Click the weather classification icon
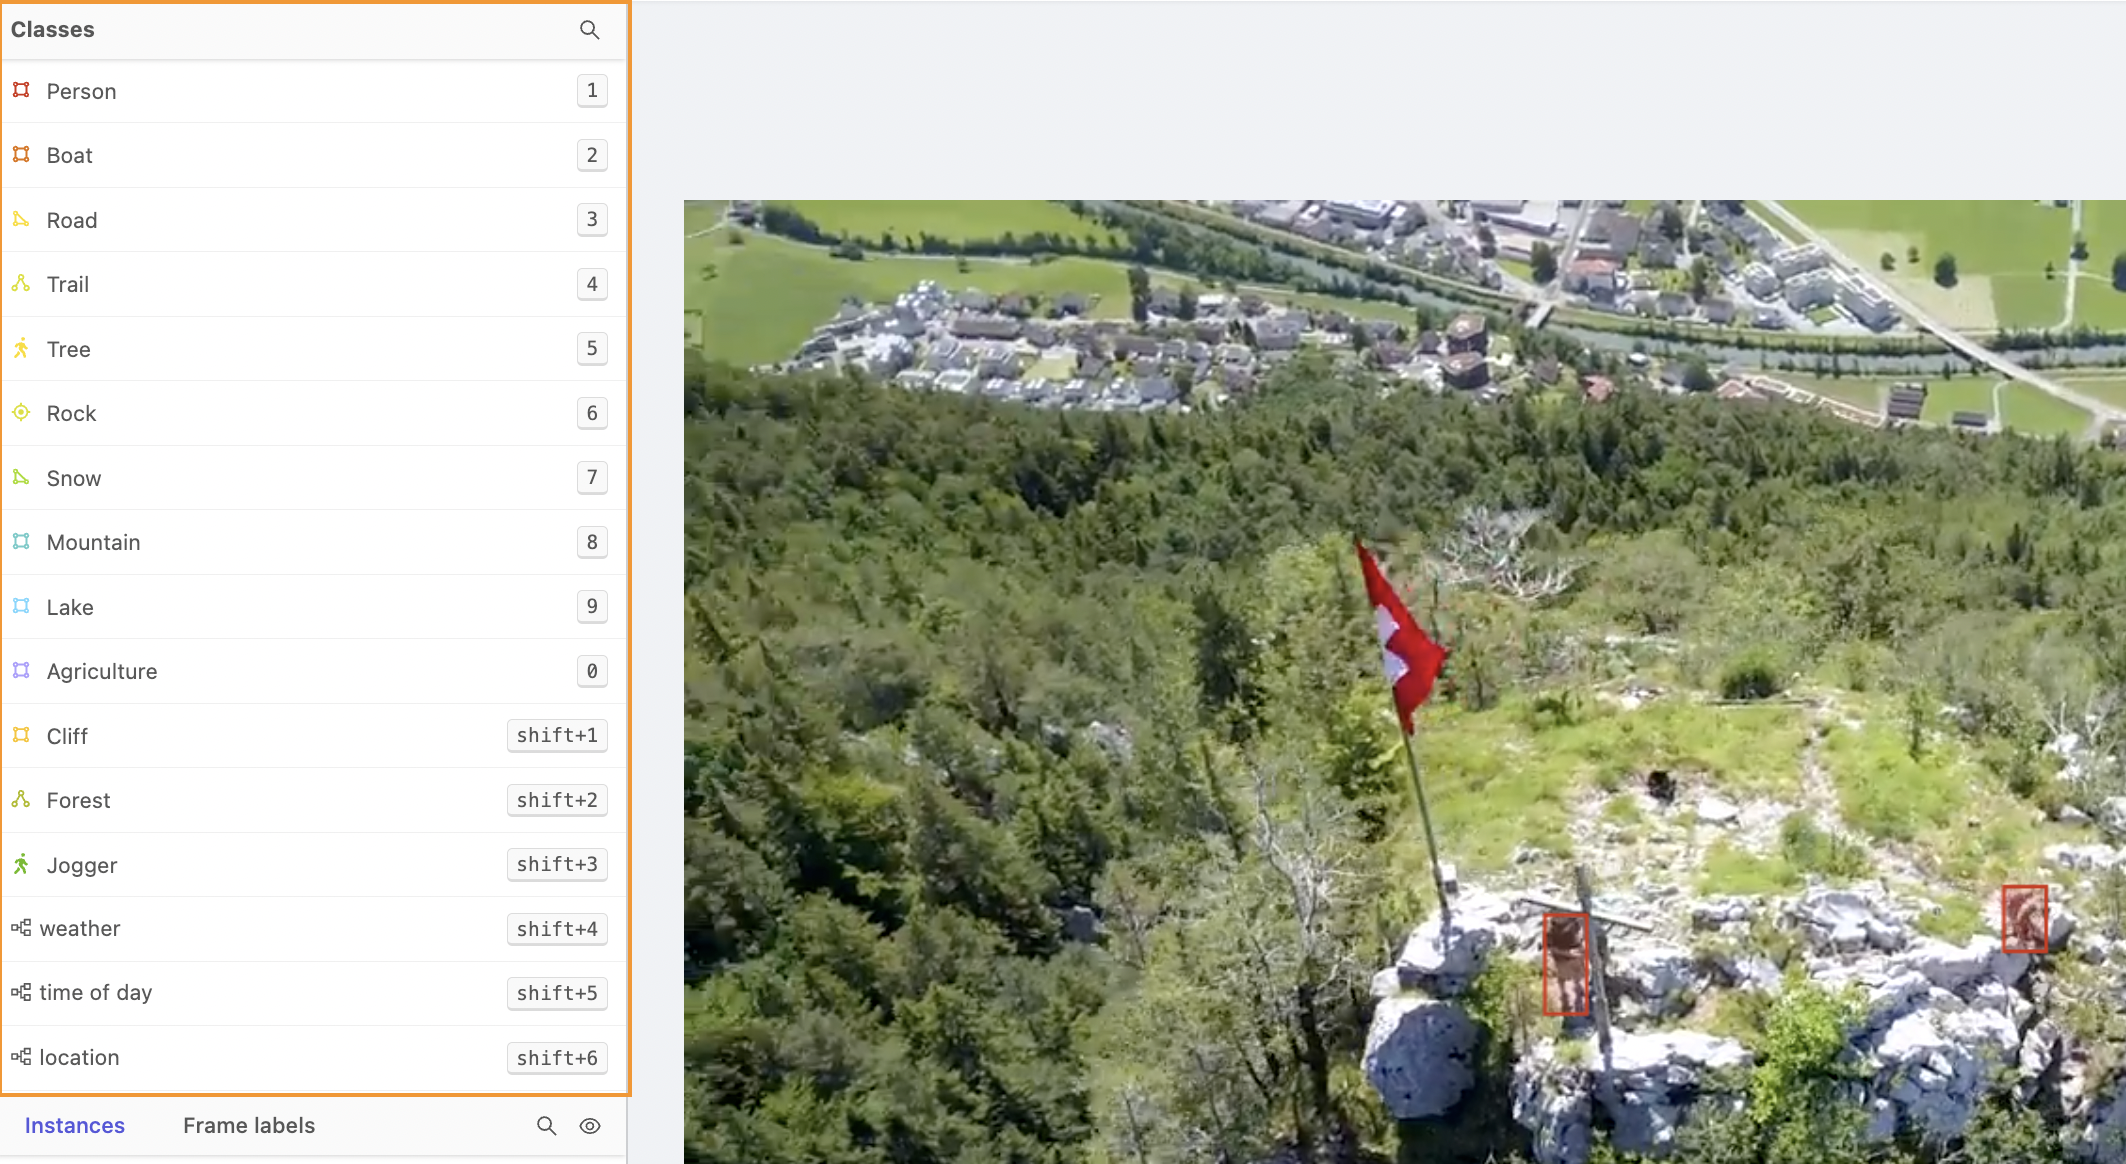The height and width of the screenshot is (1164, 2126). tap(21, 928)
